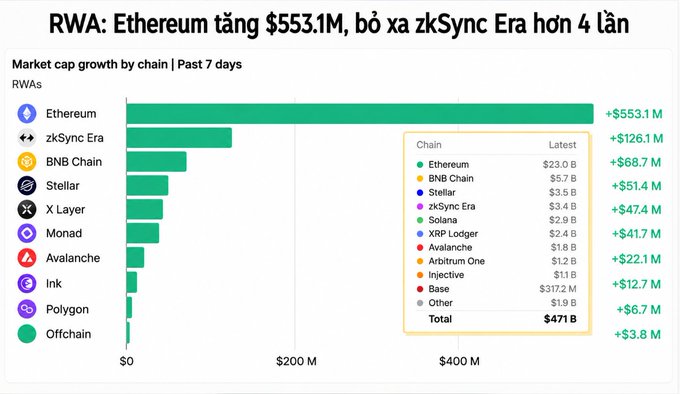Click the '+$68.7 M' value label
Screen dimensions: 680x394
pyautogui.click(x=635, y=163)
